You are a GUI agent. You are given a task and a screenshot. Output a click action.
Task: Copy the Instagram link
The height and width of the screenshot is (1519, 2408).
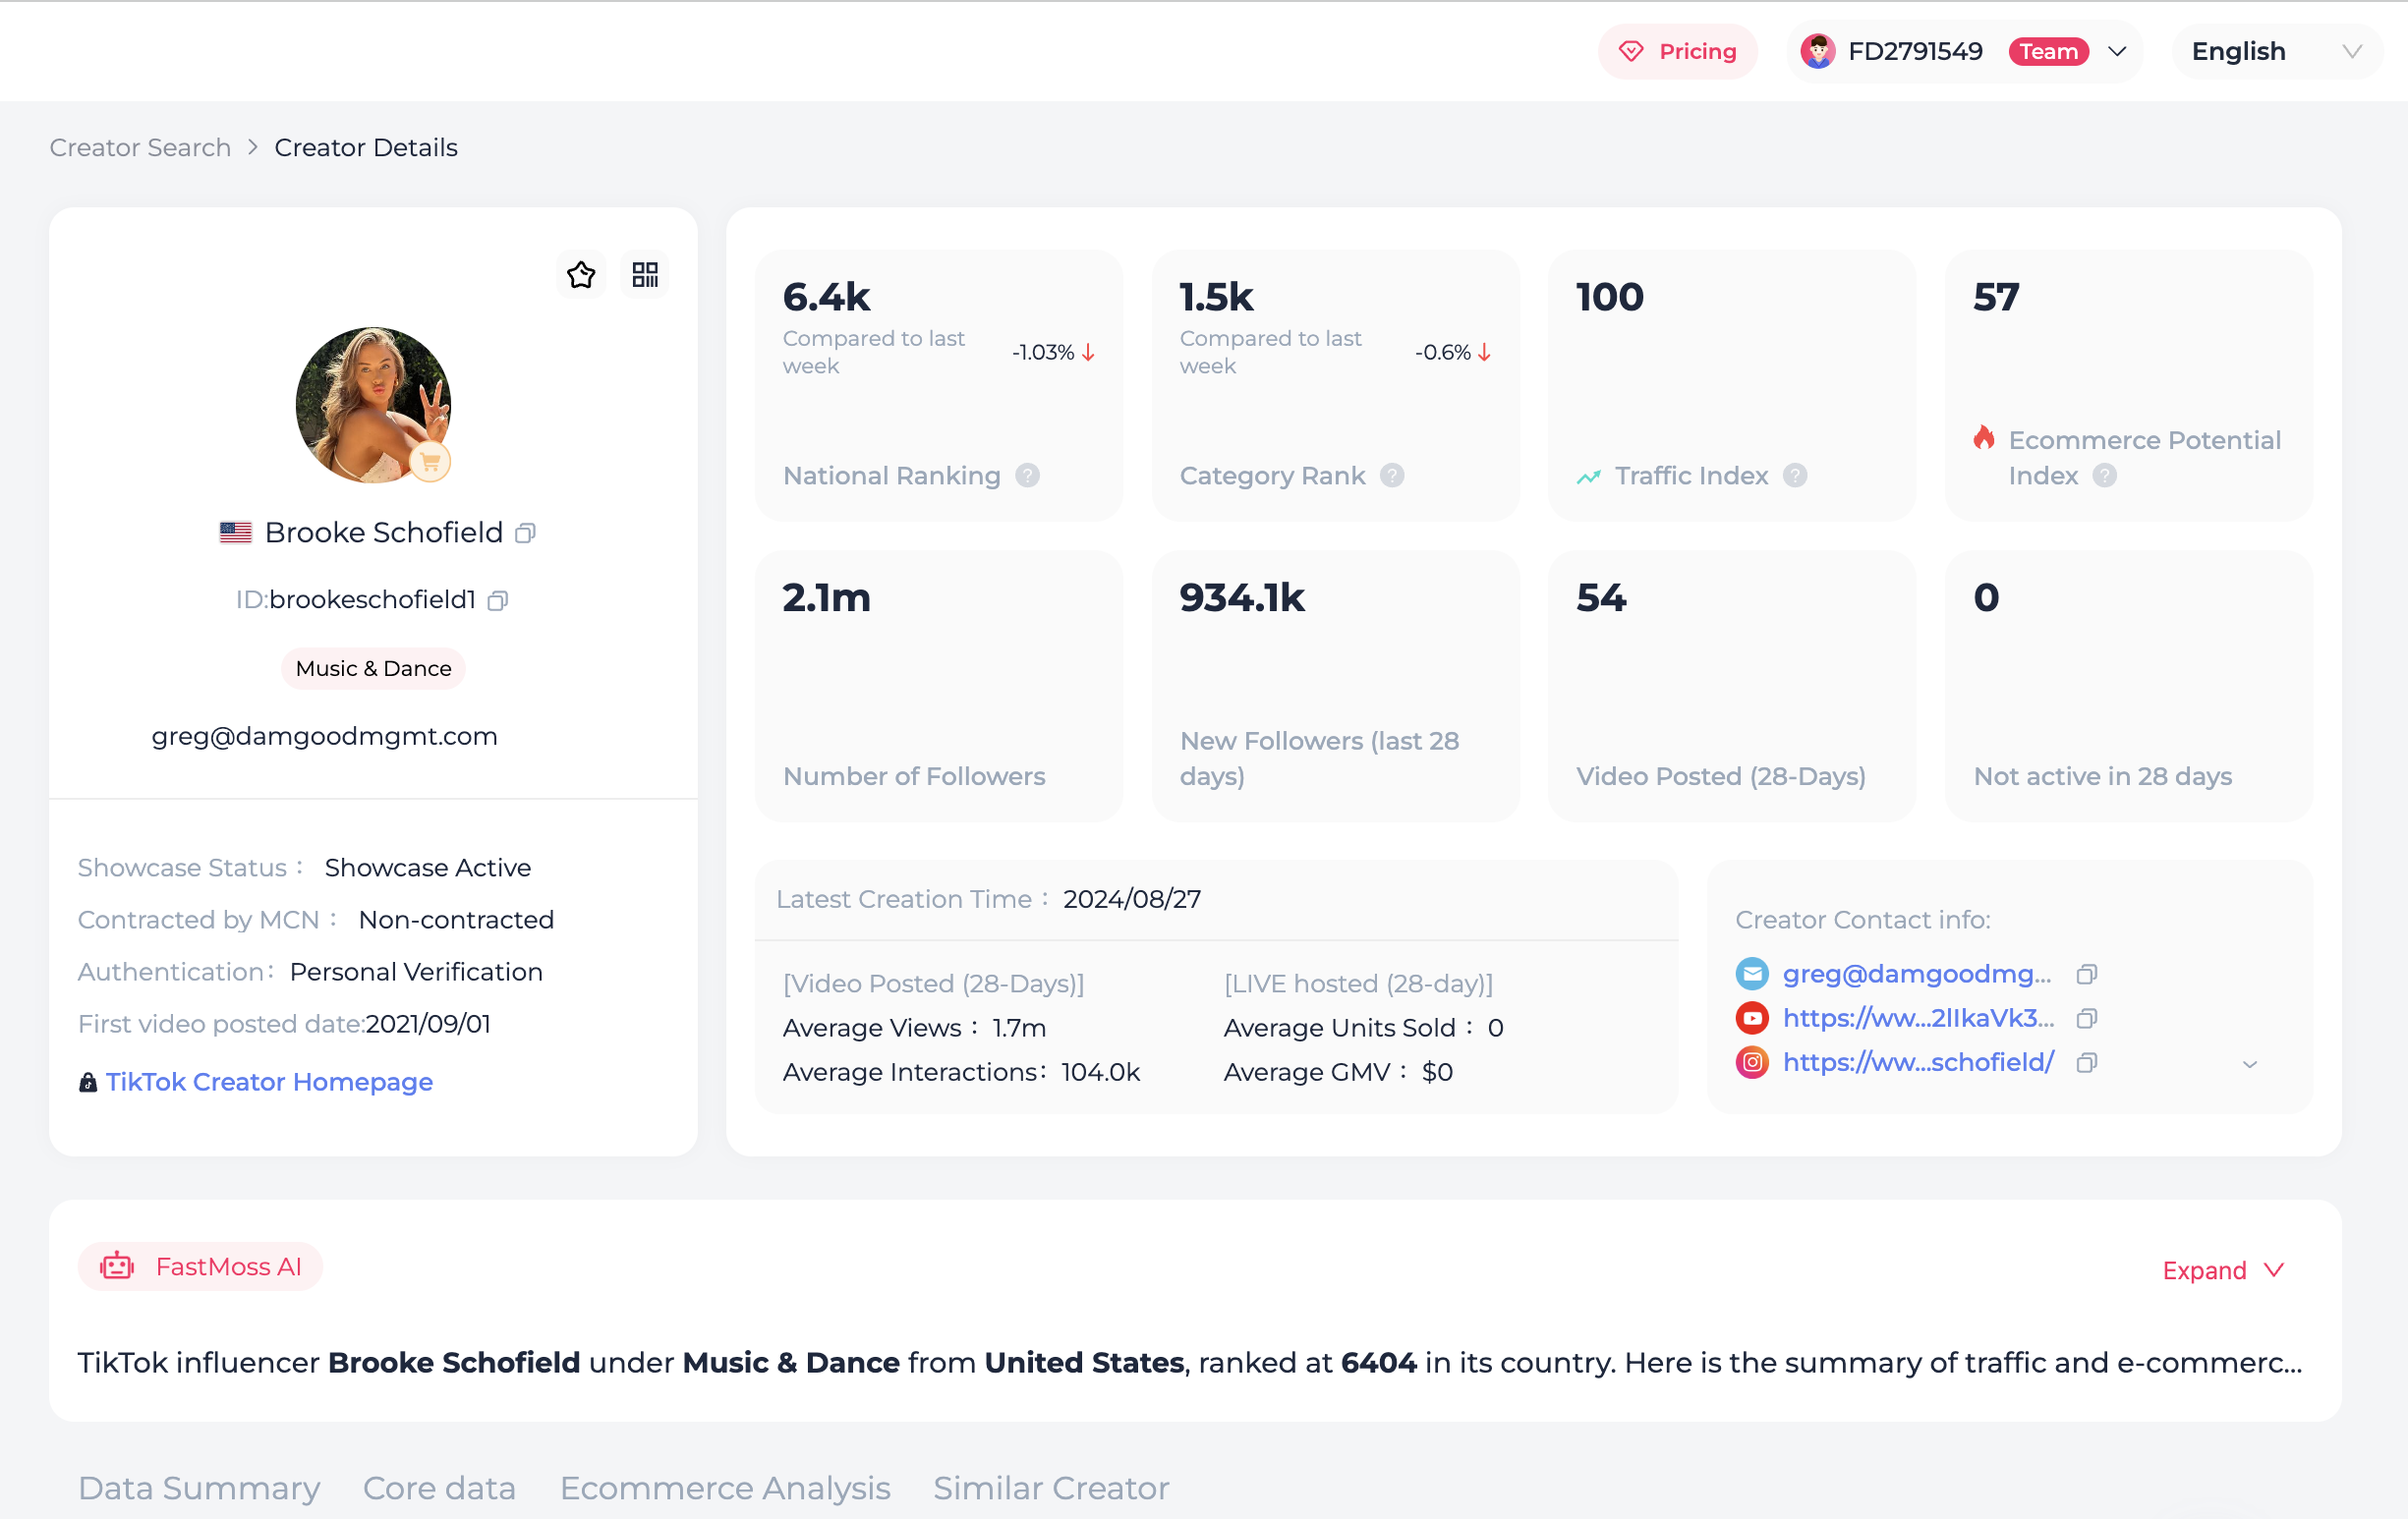coord(2087,1062)
